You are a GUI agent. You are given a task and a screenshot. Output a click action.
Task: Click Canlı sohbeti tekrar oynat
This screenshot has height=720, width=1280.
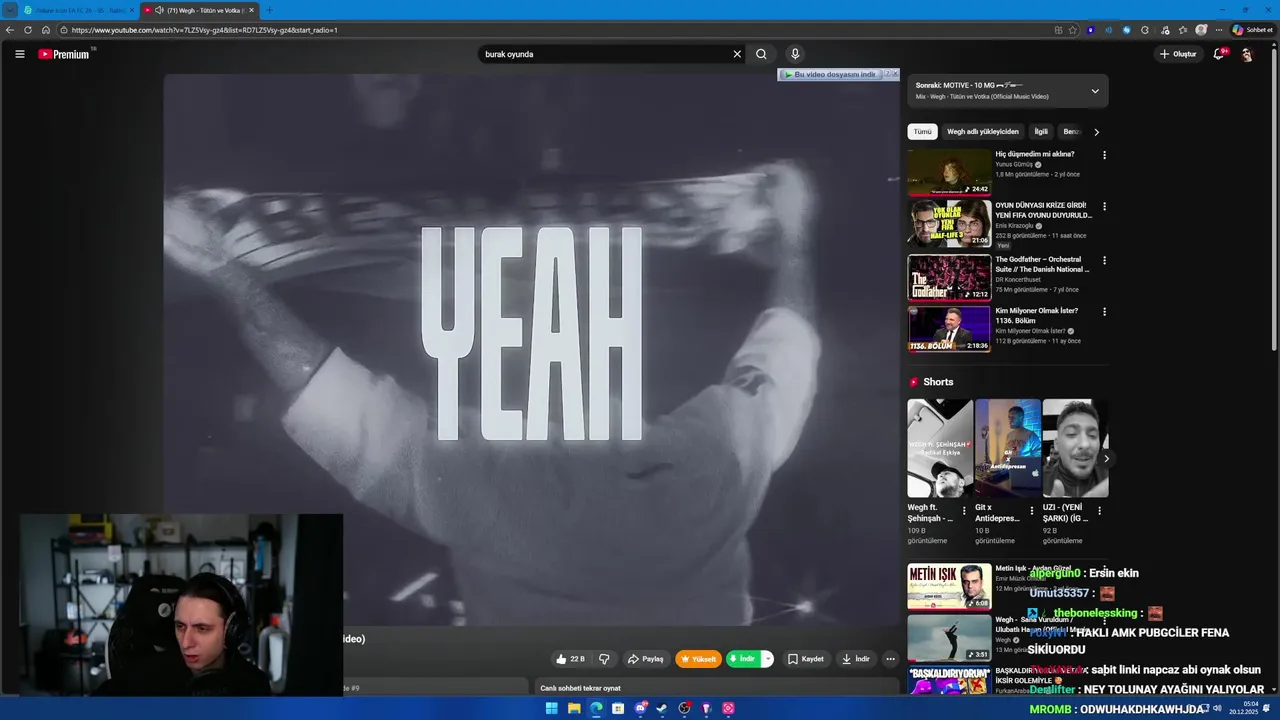tap(580, 688)
